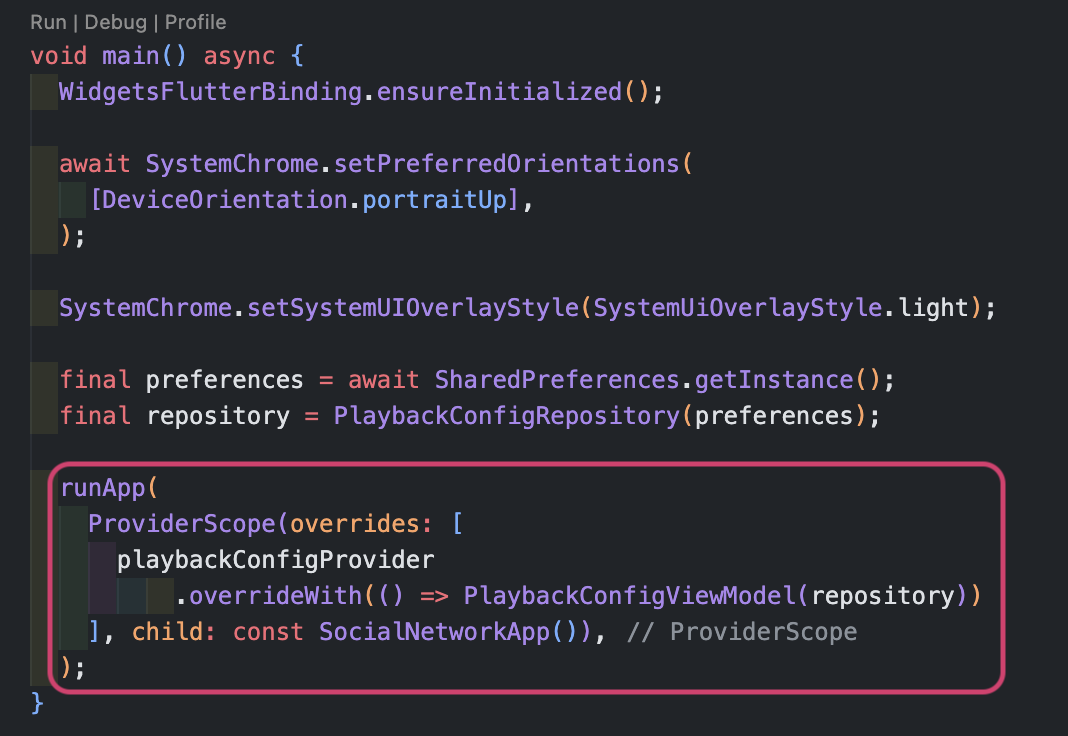Click SystemUiOverlayStyle class name

[x=738, y=308]
